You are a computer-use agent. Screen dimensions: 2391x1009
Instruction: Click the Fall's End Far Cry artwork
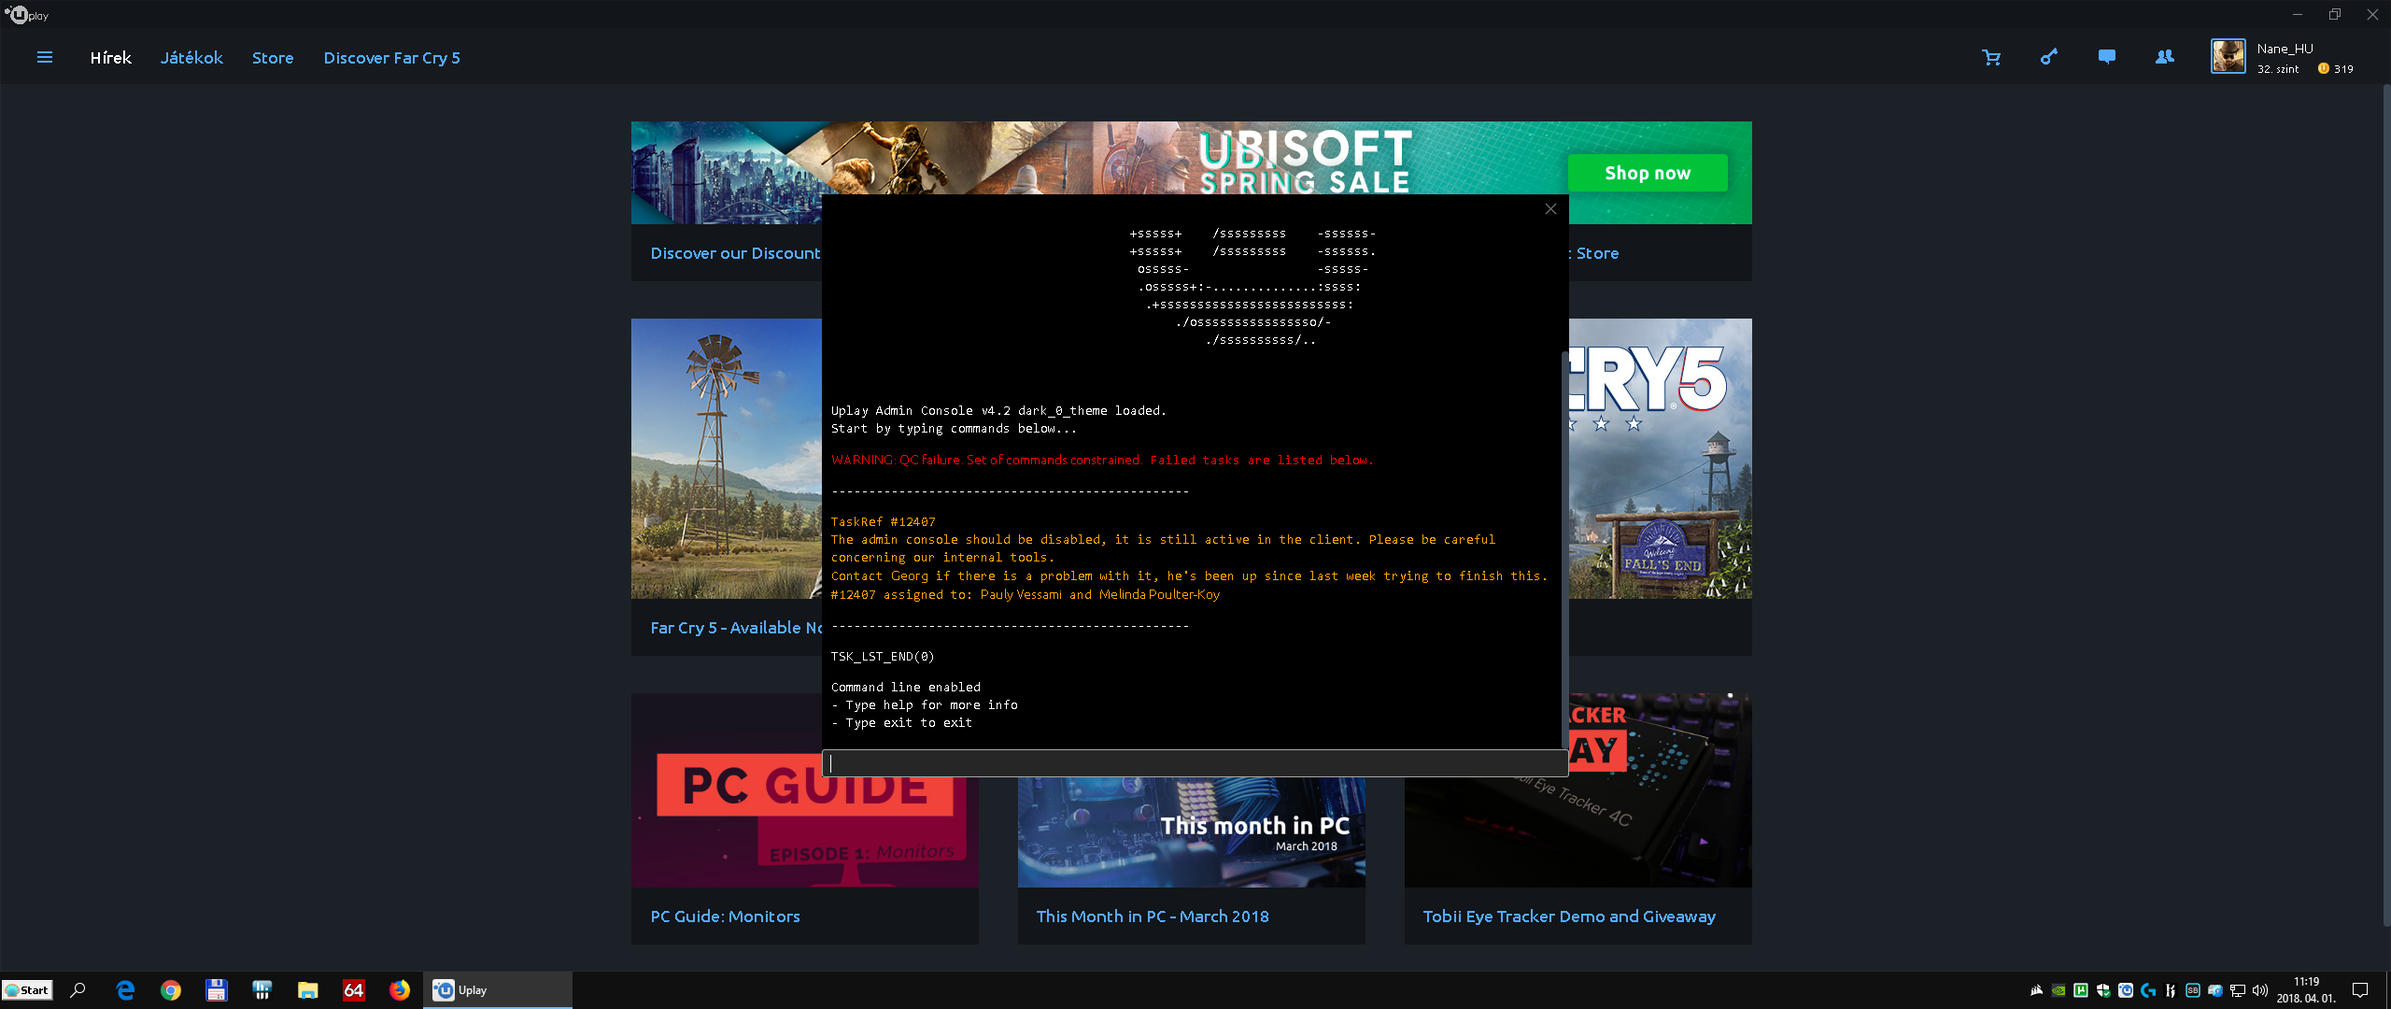click(1660, 458)
